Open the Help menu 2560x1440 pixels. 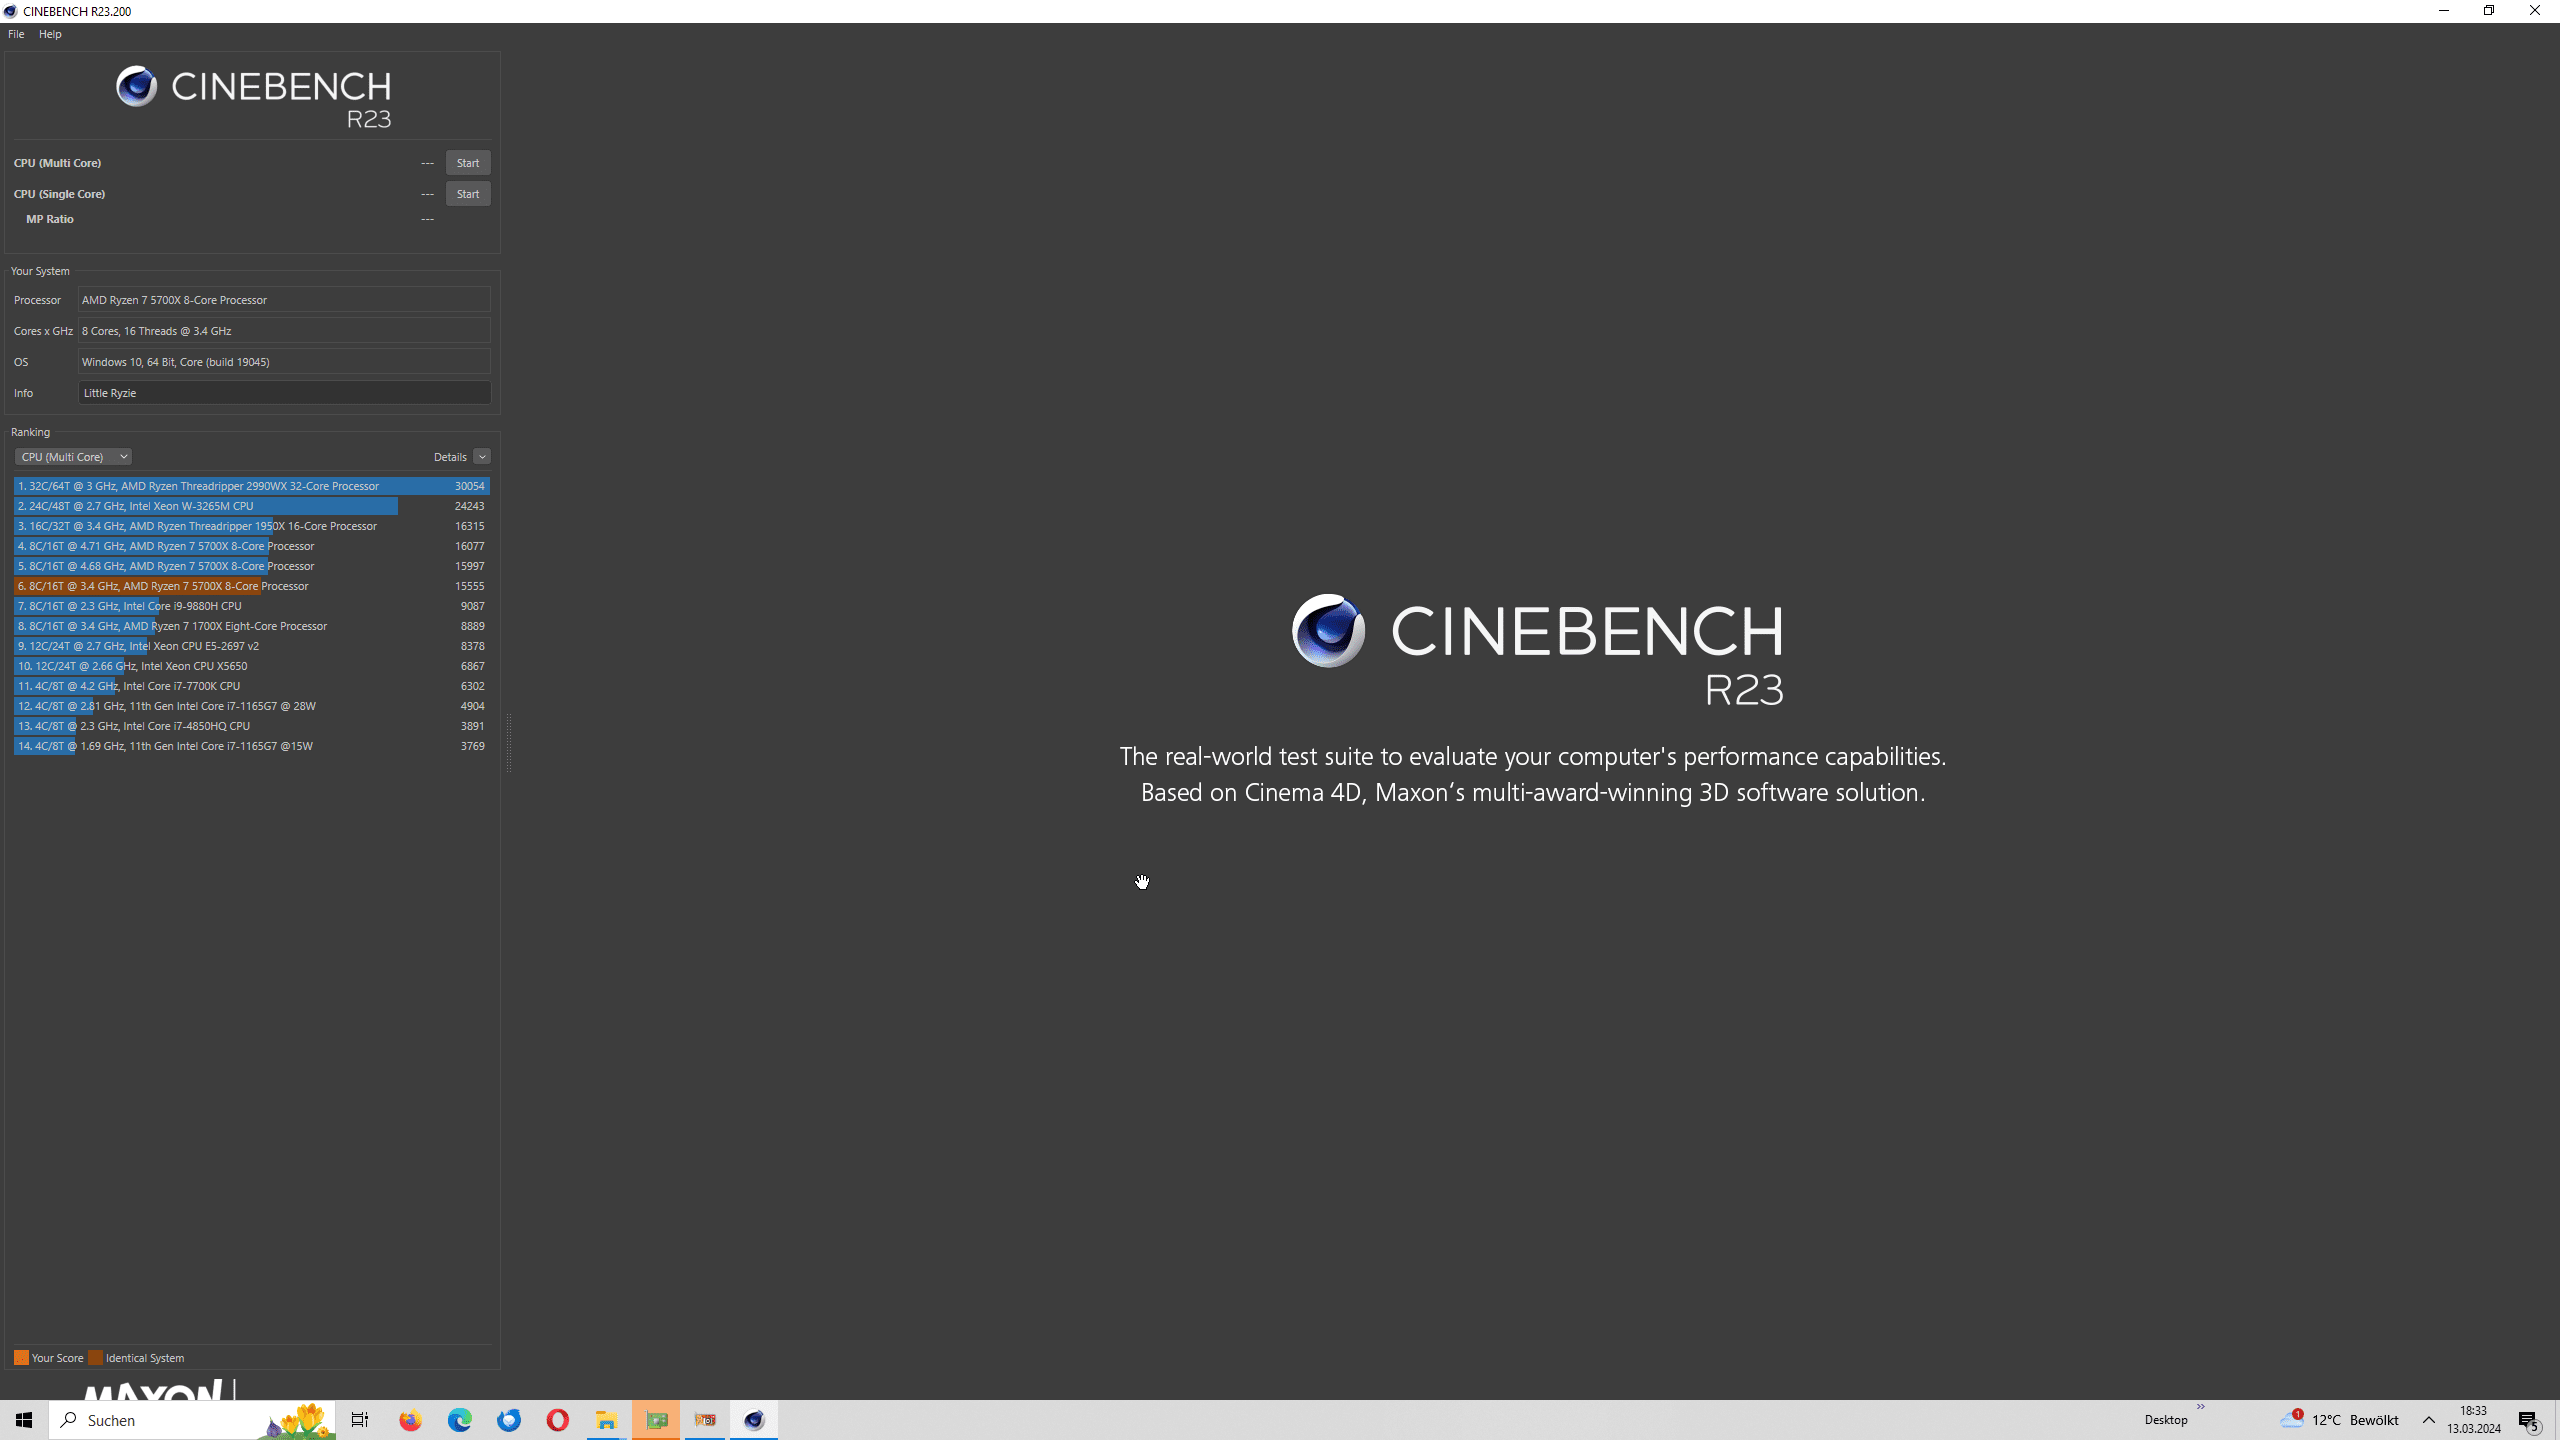pos(50,34)
